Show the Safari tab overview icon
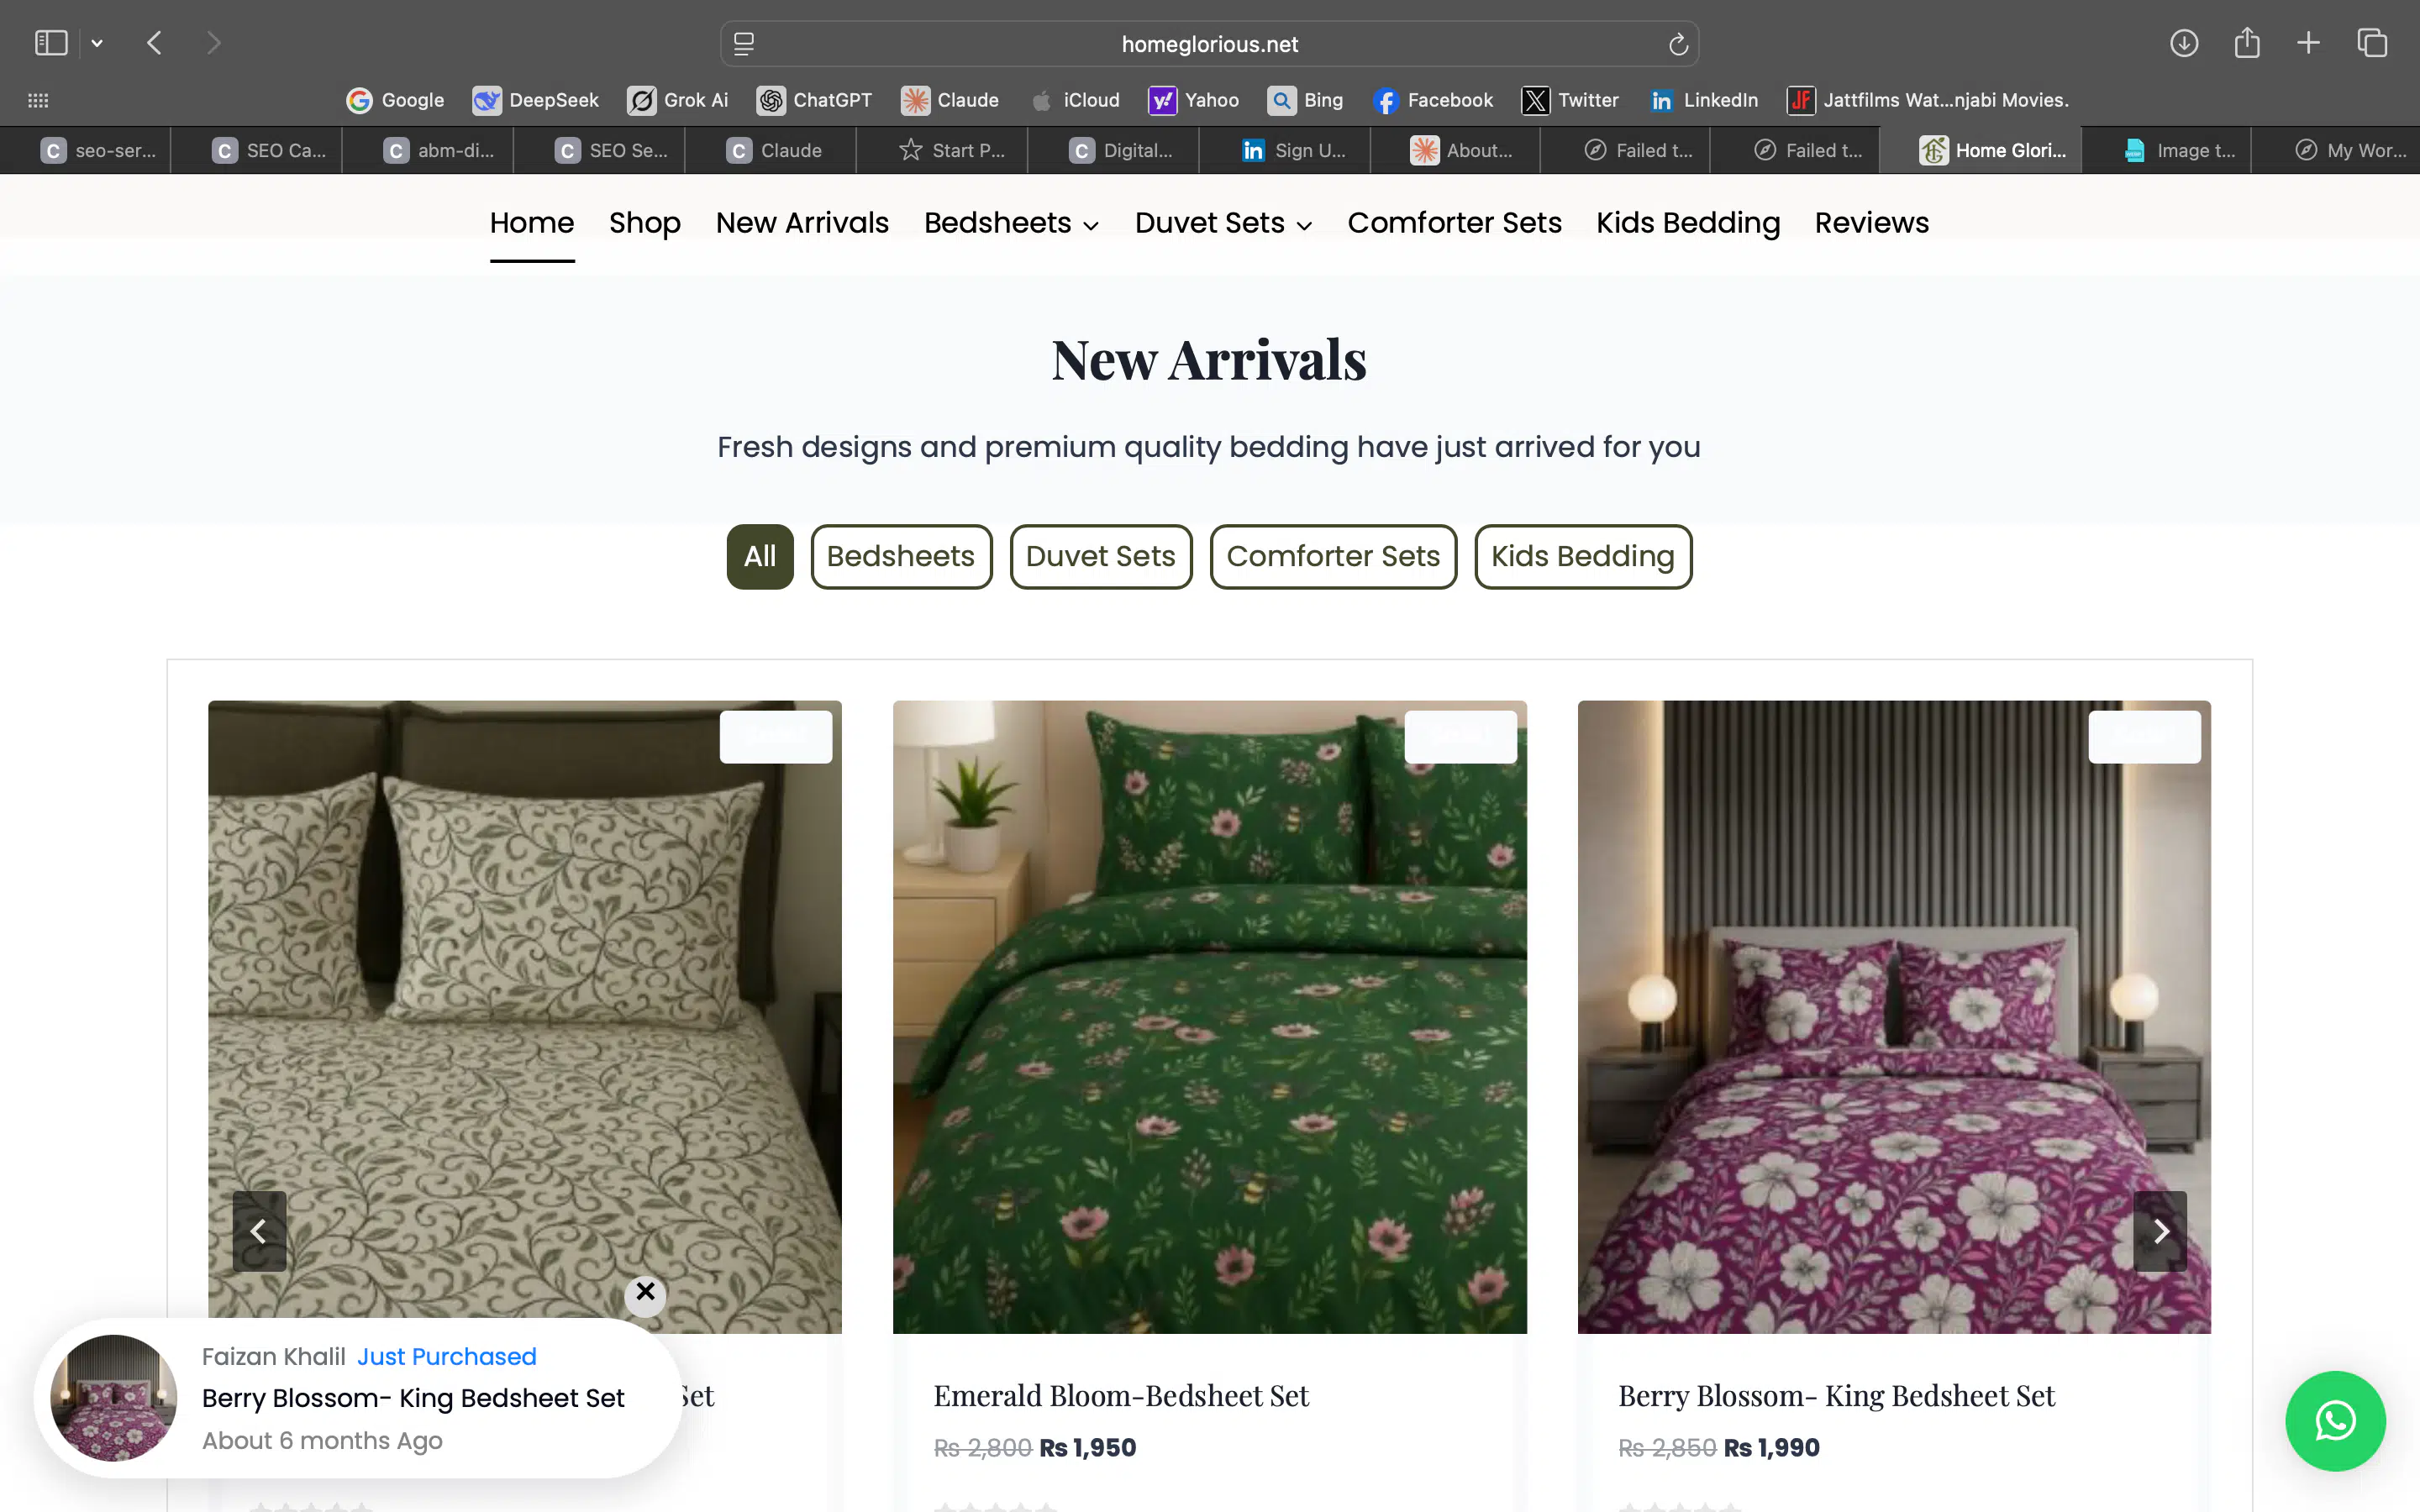Image resolution: width=2420 pixels, height=1512 pixels. pos(2372,43)
